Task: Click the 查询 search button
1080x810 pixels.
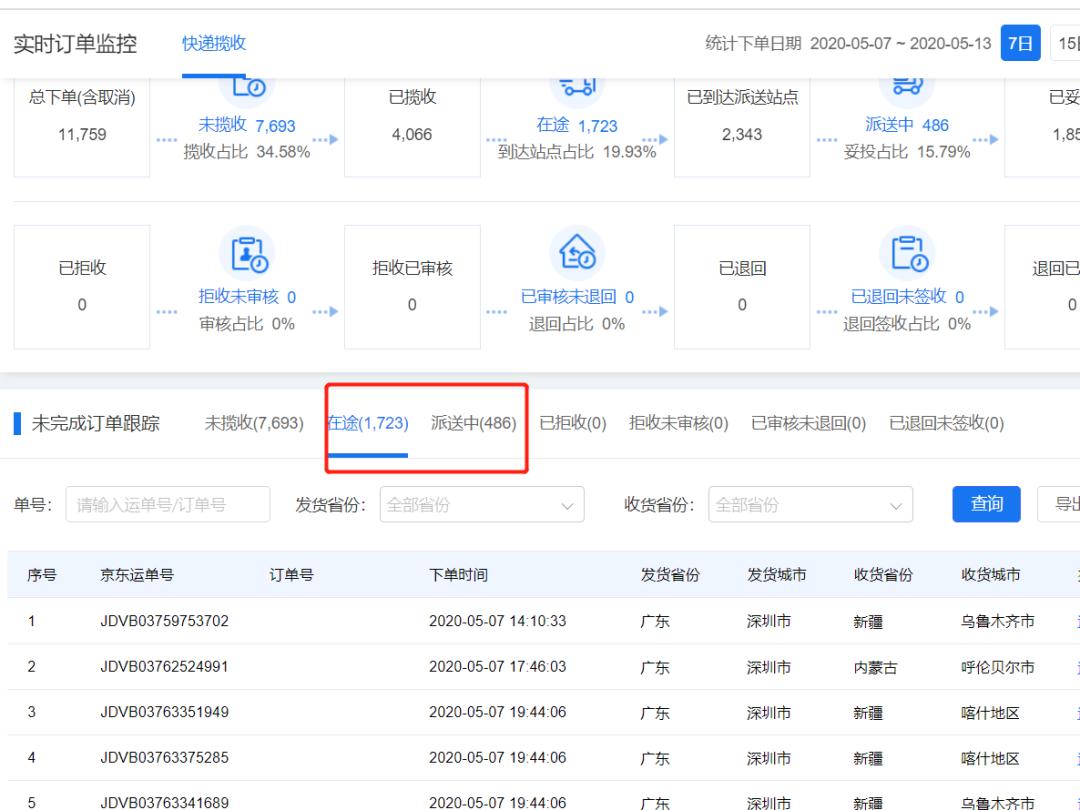Action: 986,504
